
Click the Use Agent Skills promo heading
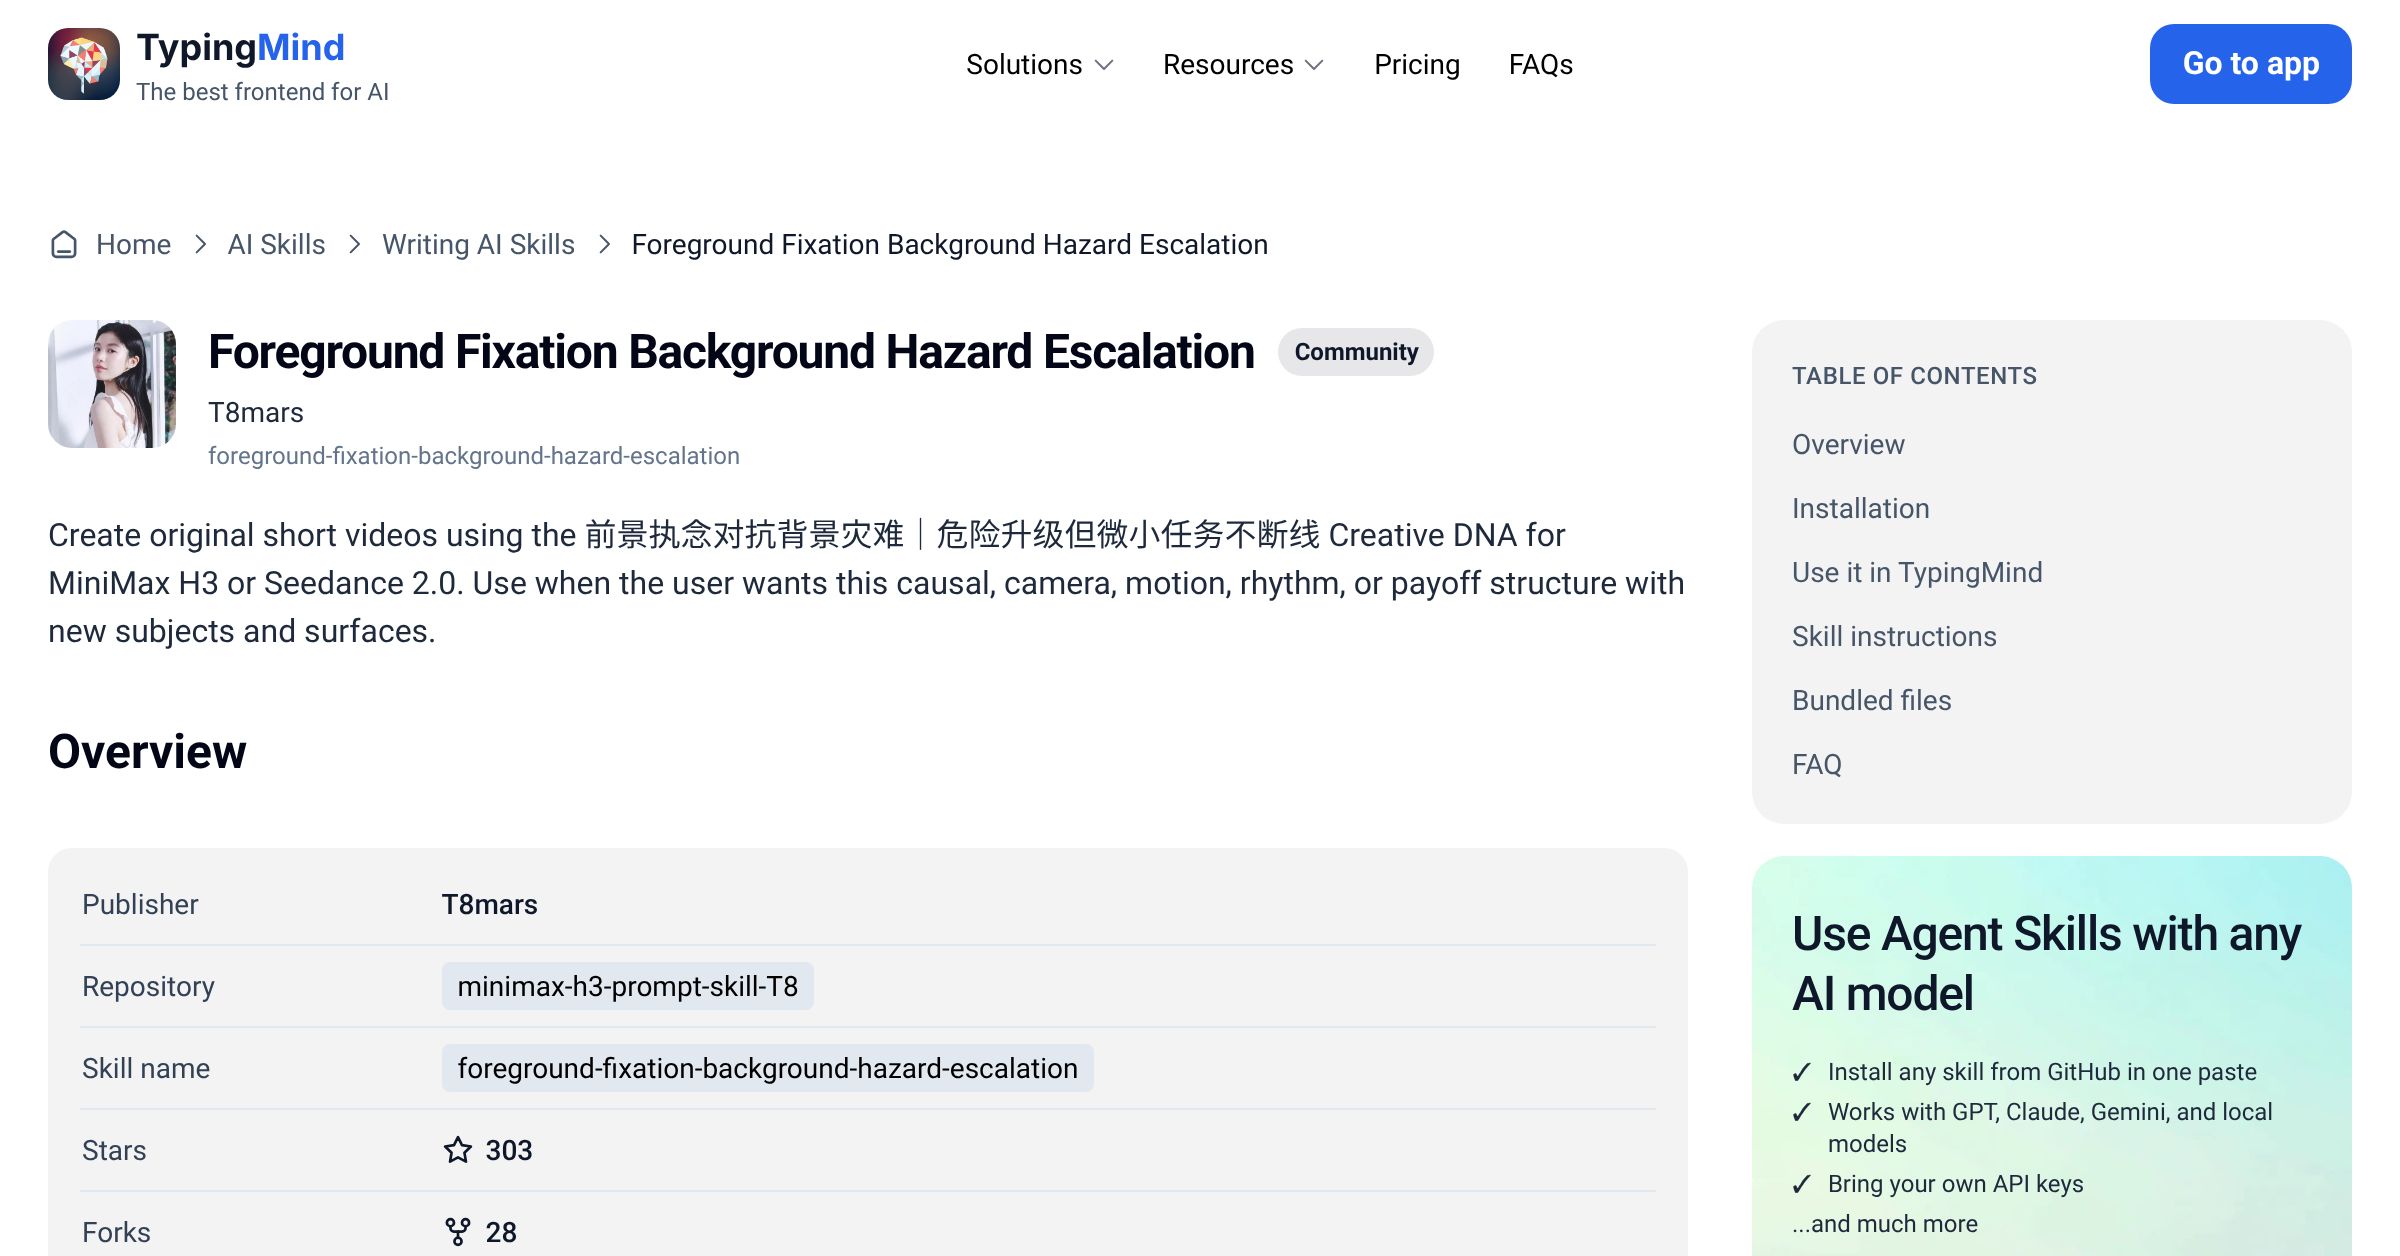click(x=2046, y=963)
